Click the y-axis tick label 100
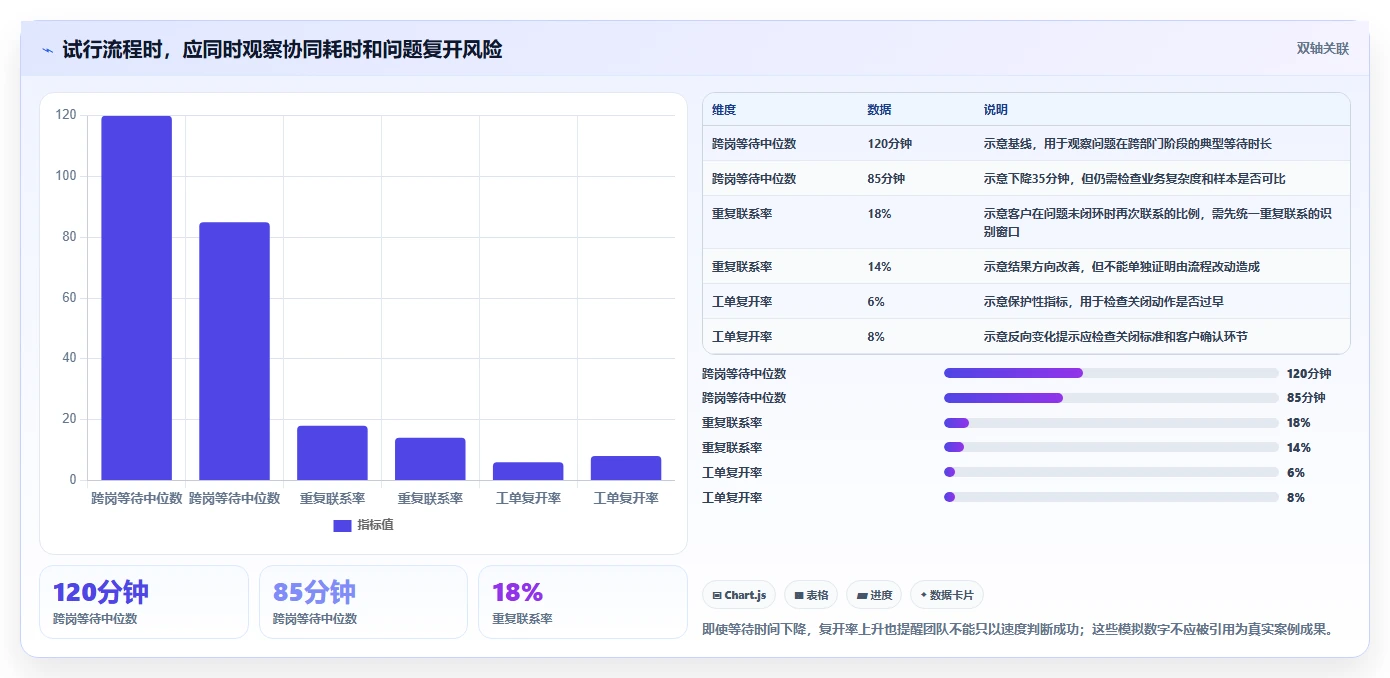This screenshot has height=678, width=1390. click(66, 176)
